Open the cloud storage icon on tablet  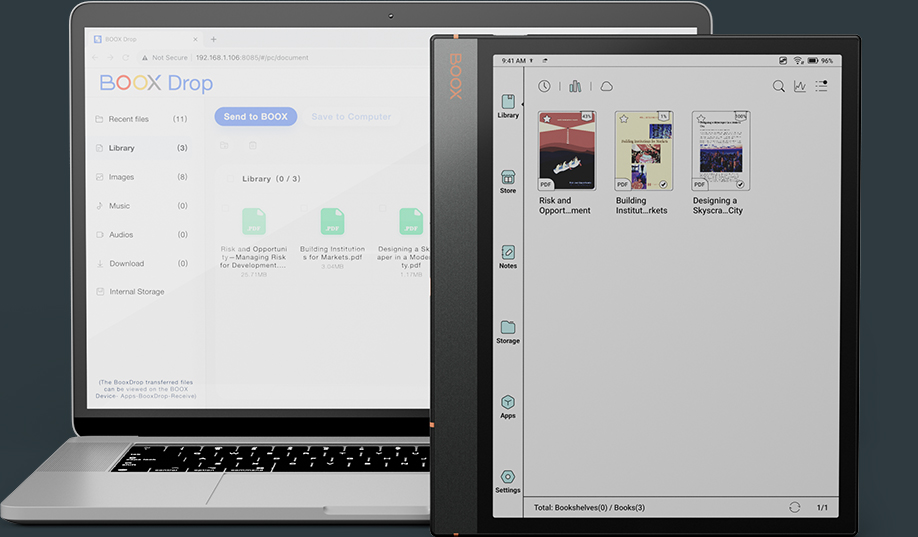pos(606,87)
